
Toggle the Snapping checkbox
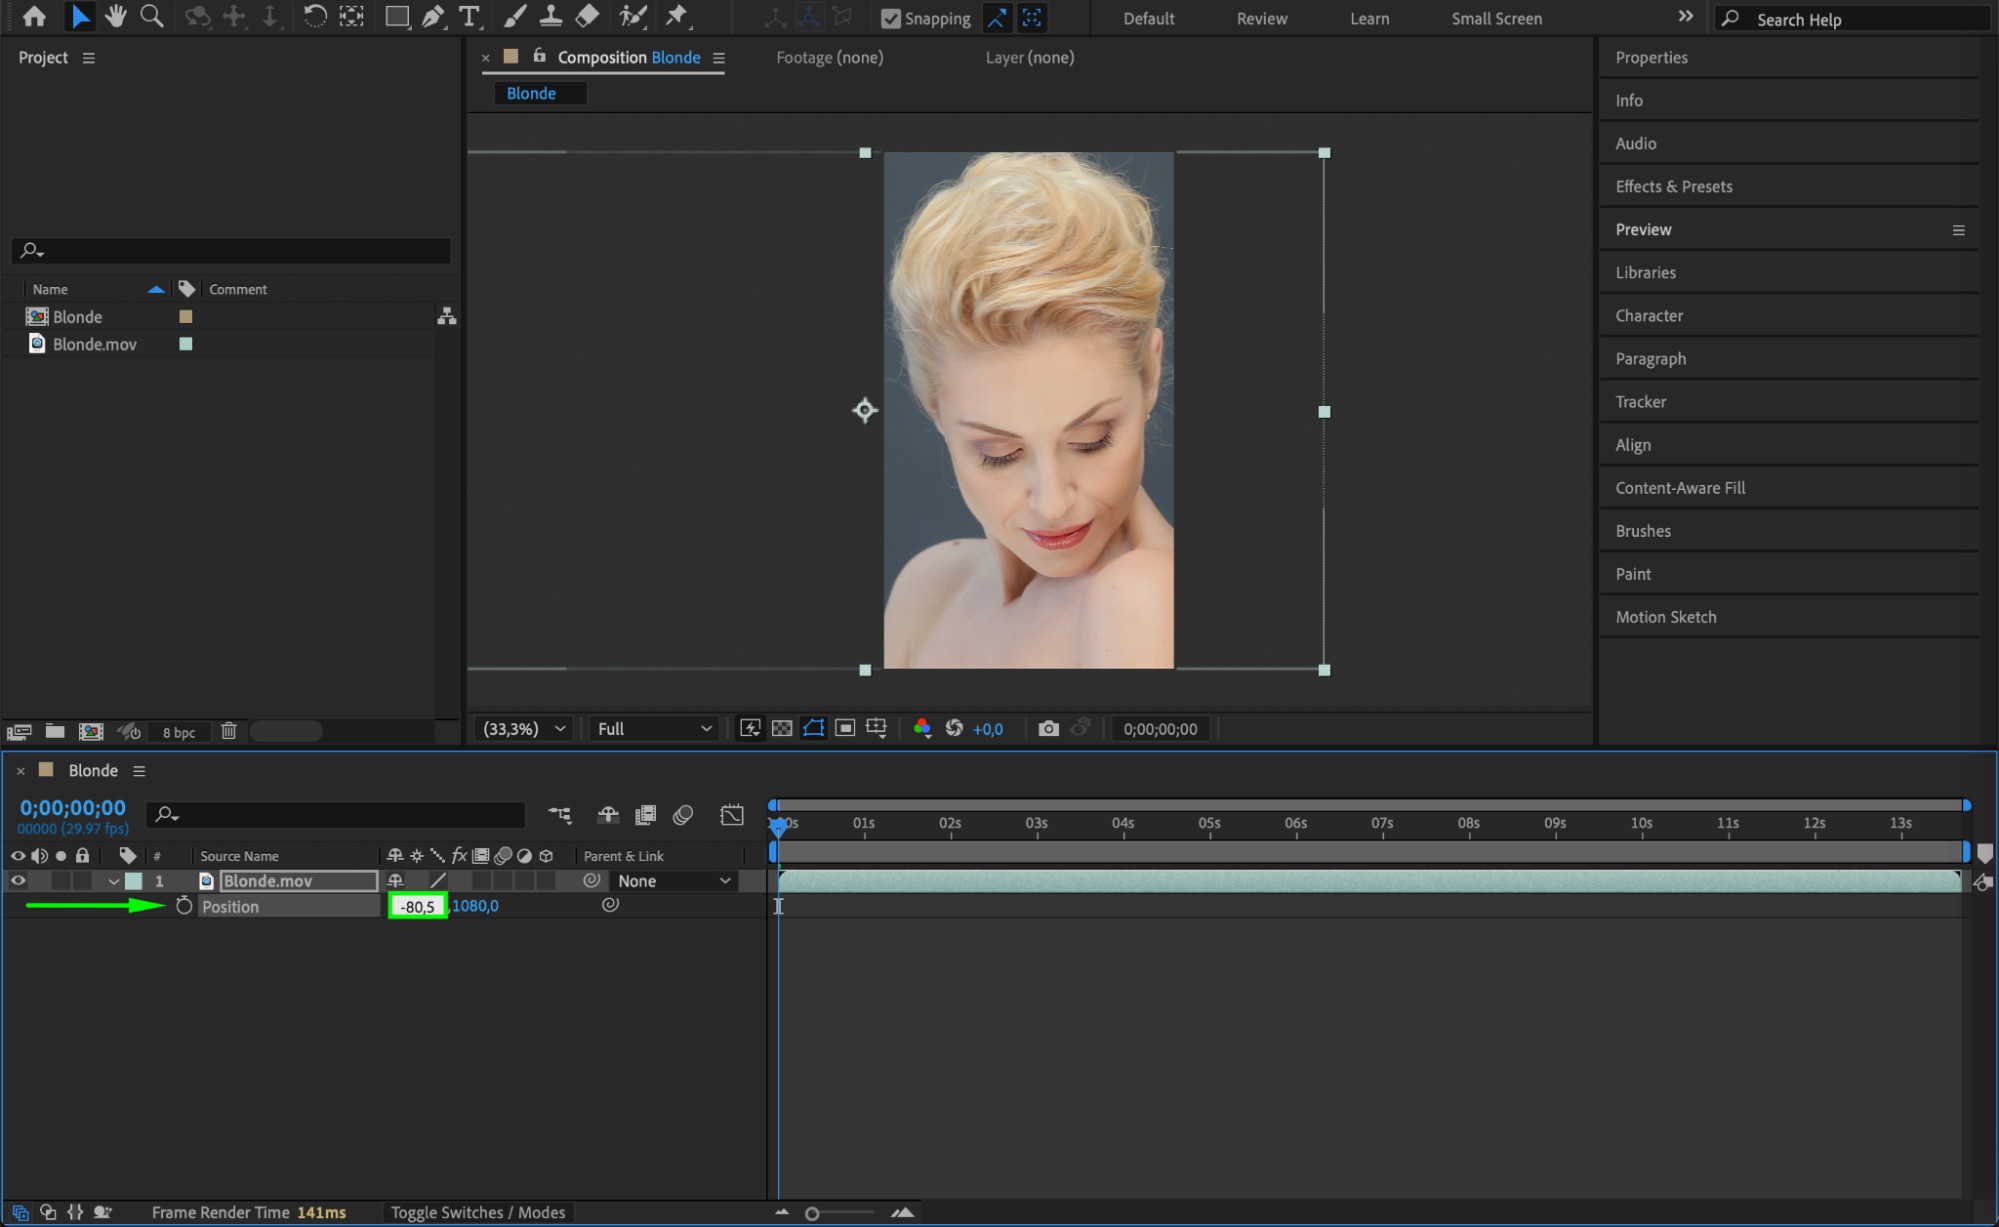tap(891, 18)
